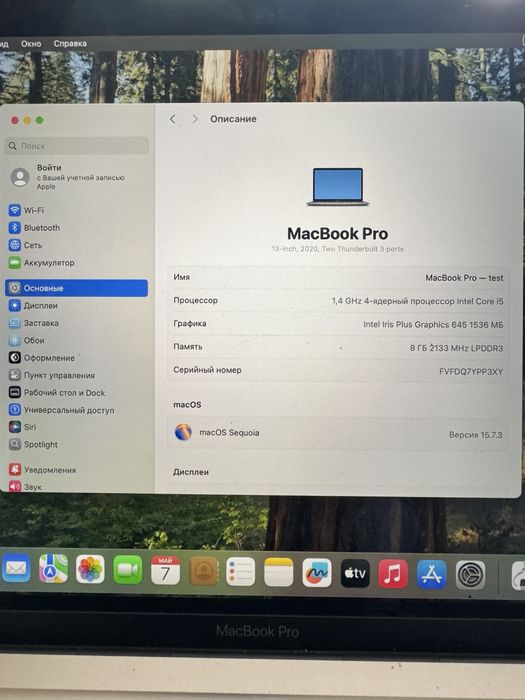This screenshot has height=700, width=525.
Task: Open Звук sound settings
Action: [x=25, y=487]
